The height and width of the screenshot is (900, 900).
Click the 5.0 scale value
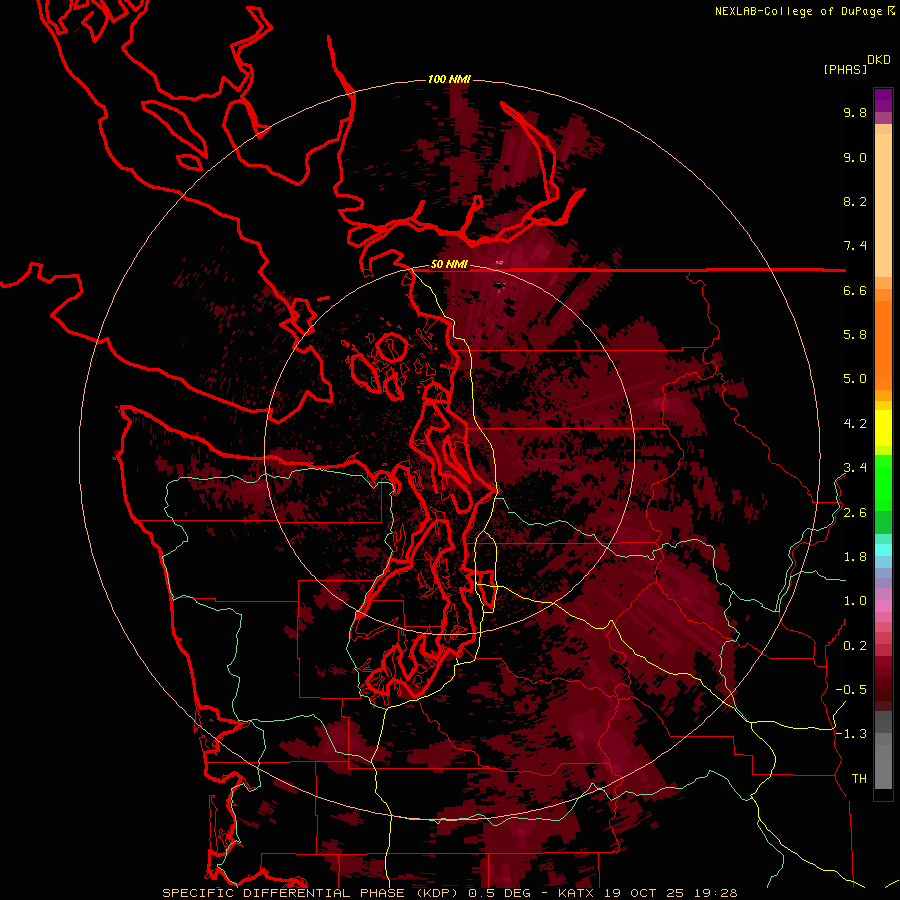coord(855,379)
